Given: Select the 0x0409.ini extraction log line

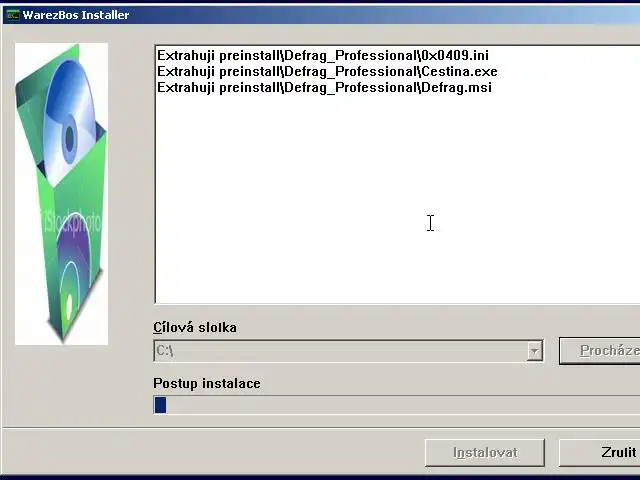Looking at the screenshot, I should (x=323, y=56).
